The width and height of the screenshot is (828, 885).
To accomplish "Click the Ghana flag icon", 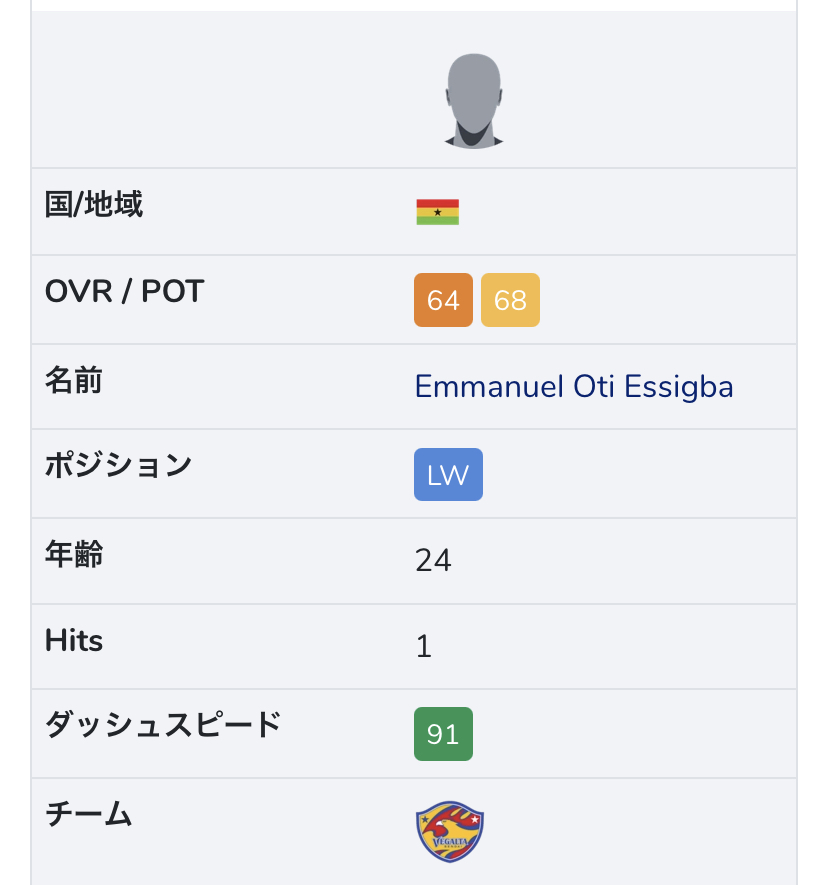I will 437,212.
